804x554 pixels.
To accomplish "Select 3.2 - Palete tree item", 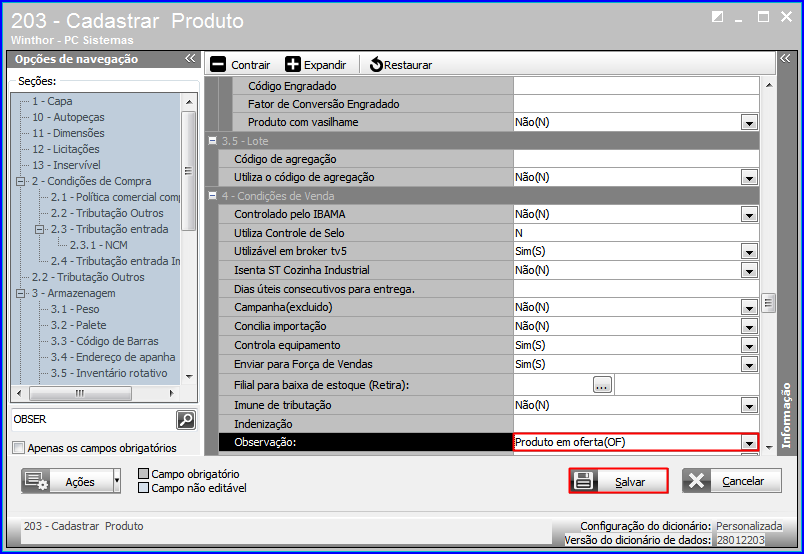I will (78, 325).
